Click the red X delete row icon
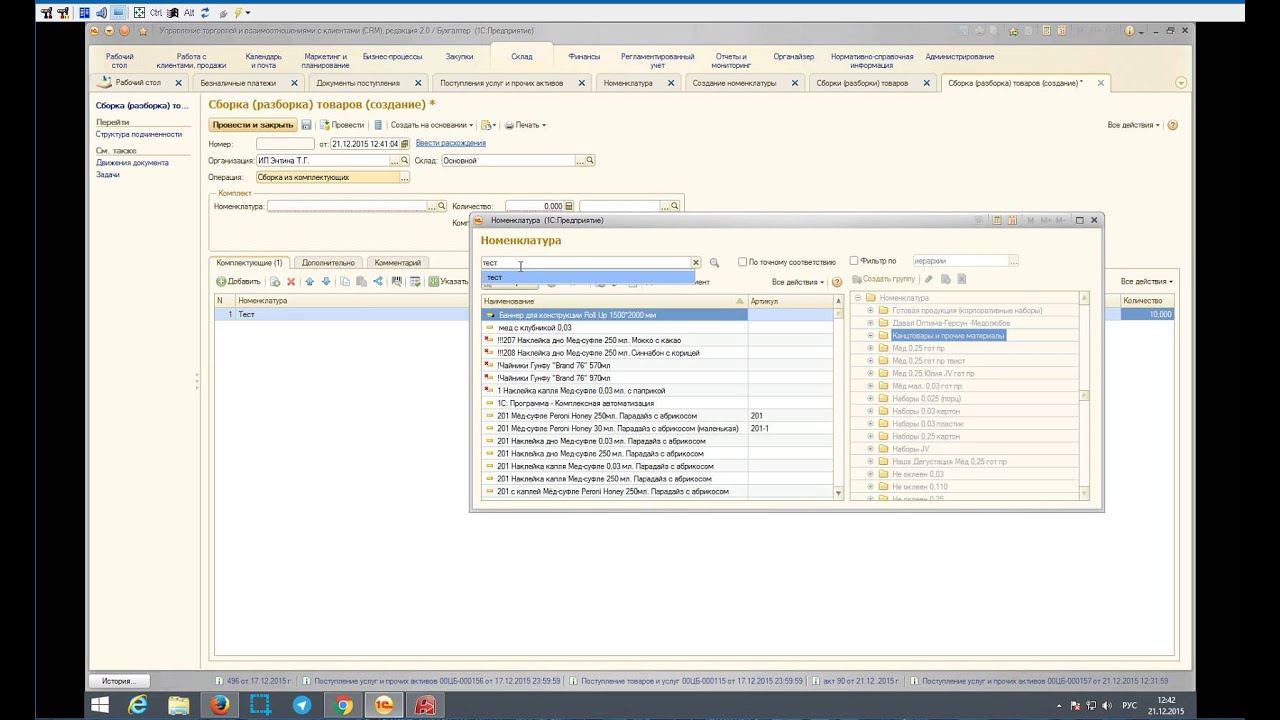Viewport: 1280px width, 720px height. tap(291, 282)
